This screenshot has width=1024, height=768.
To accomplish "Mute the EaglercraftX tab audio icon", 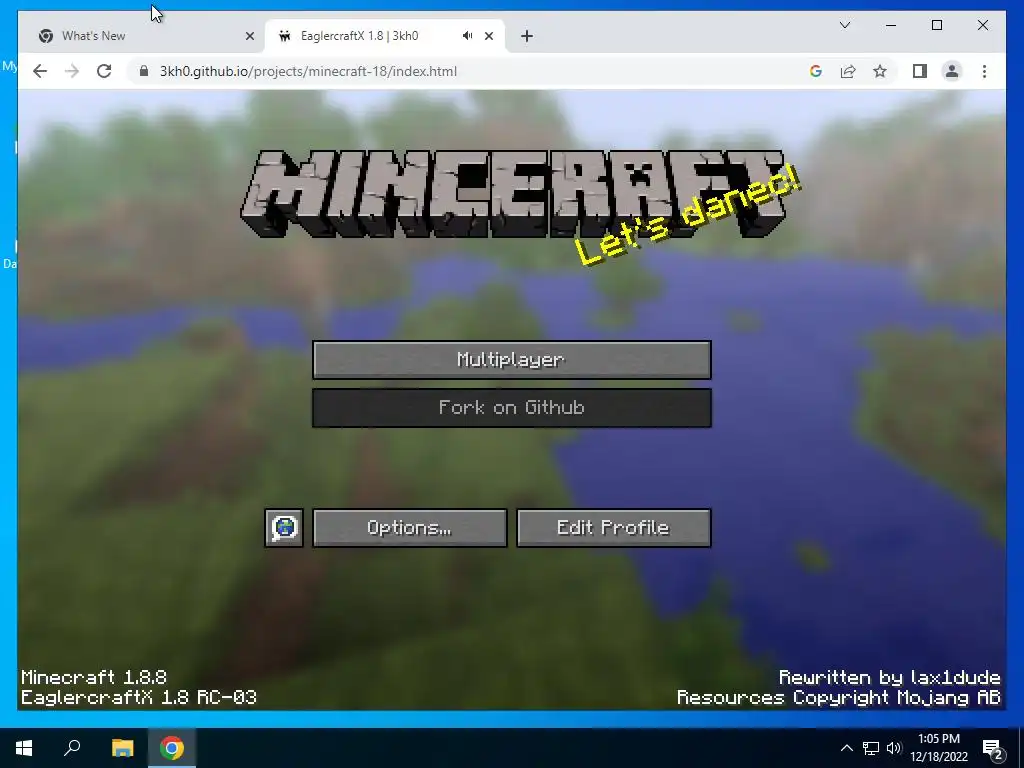I will (467, 36).
